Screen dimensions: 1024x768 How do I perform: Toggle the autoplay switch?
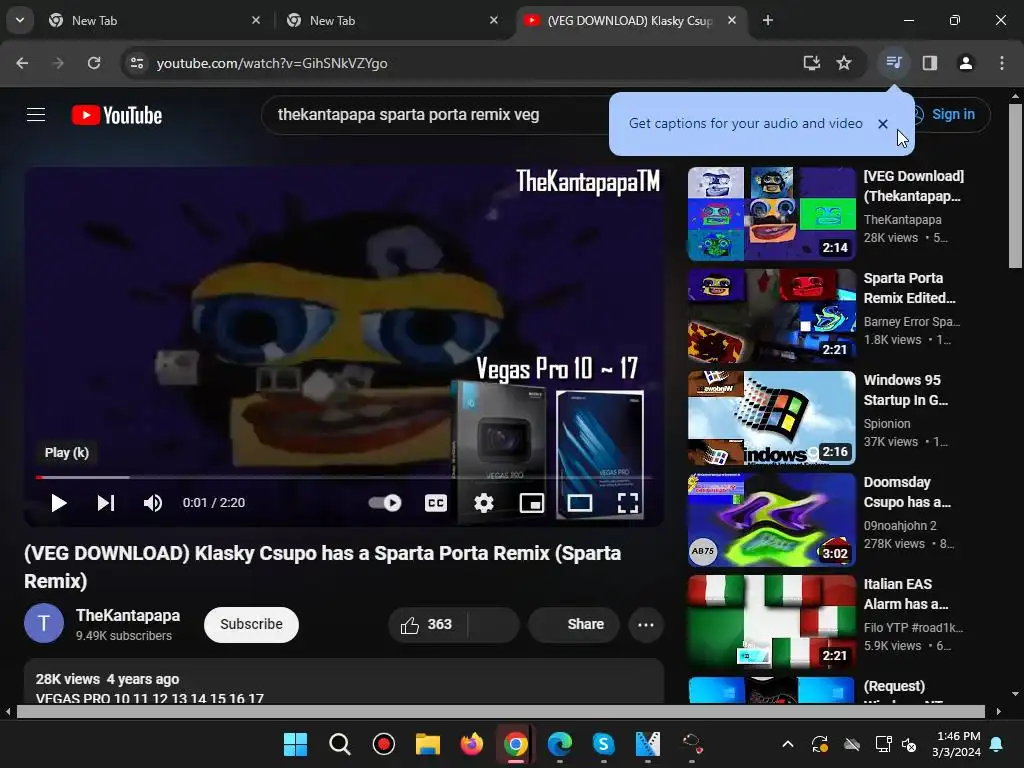click(x=385, y=503)
